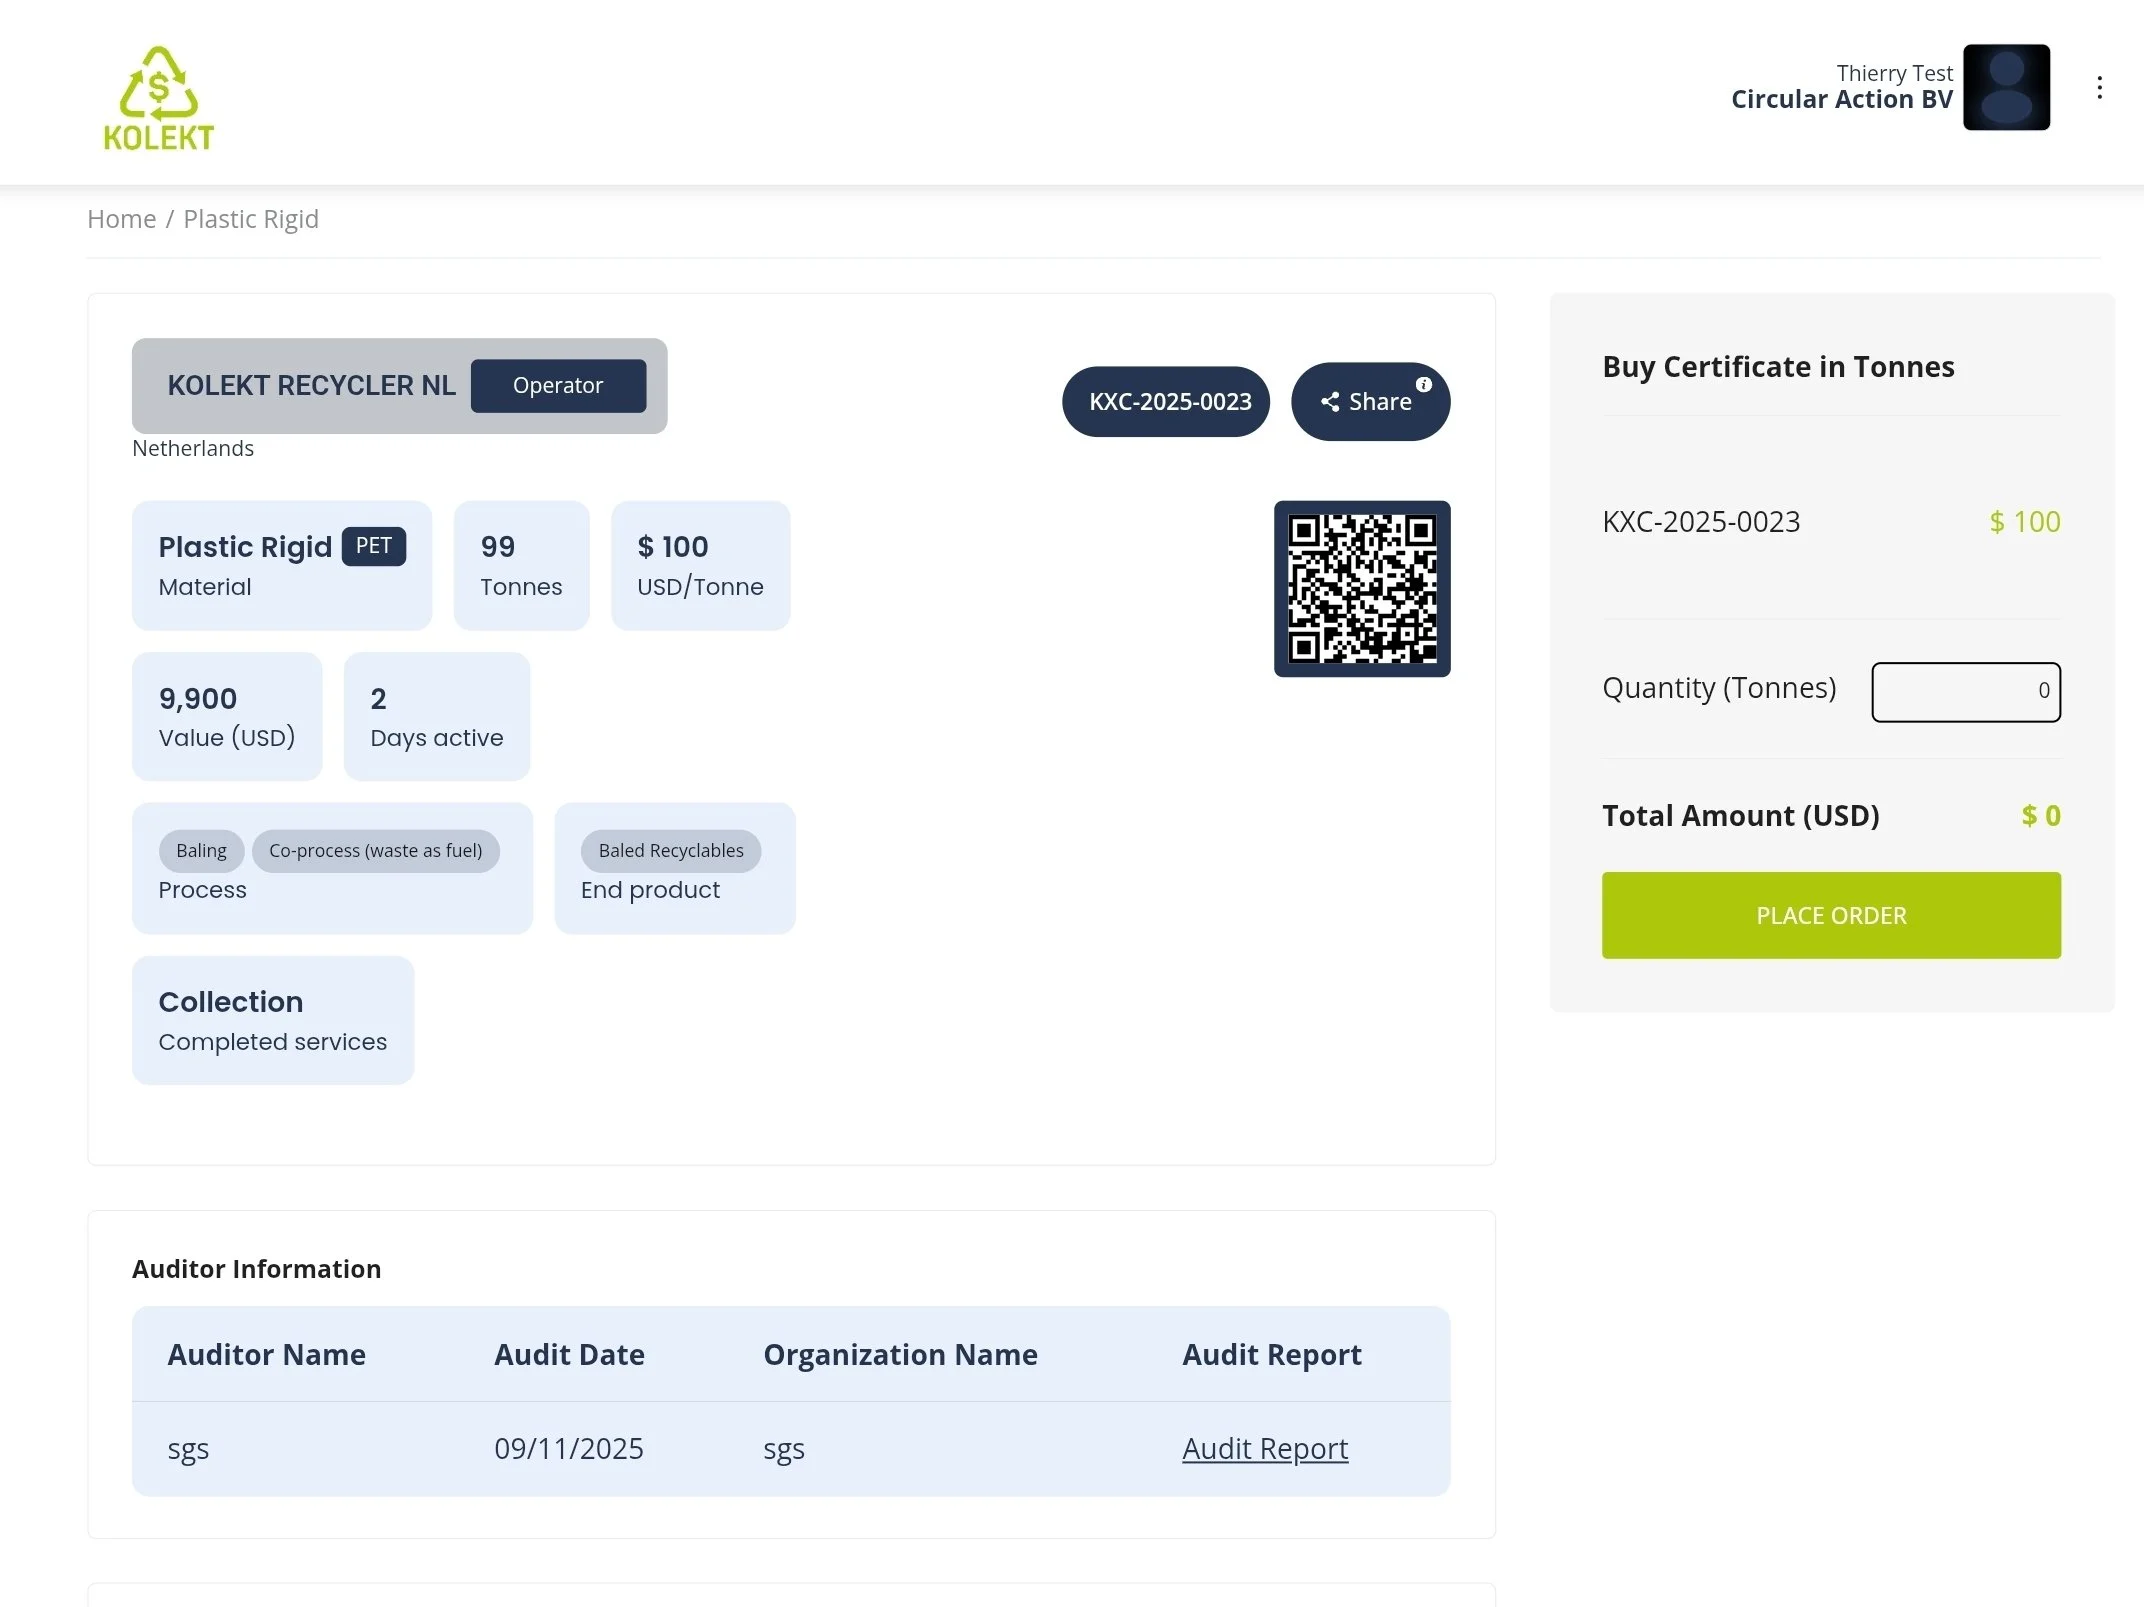This screenshot has height=1607, width=2144.
Task: Click the info icon on Share
Action: pyautogui.click(x=1423, y=385)
